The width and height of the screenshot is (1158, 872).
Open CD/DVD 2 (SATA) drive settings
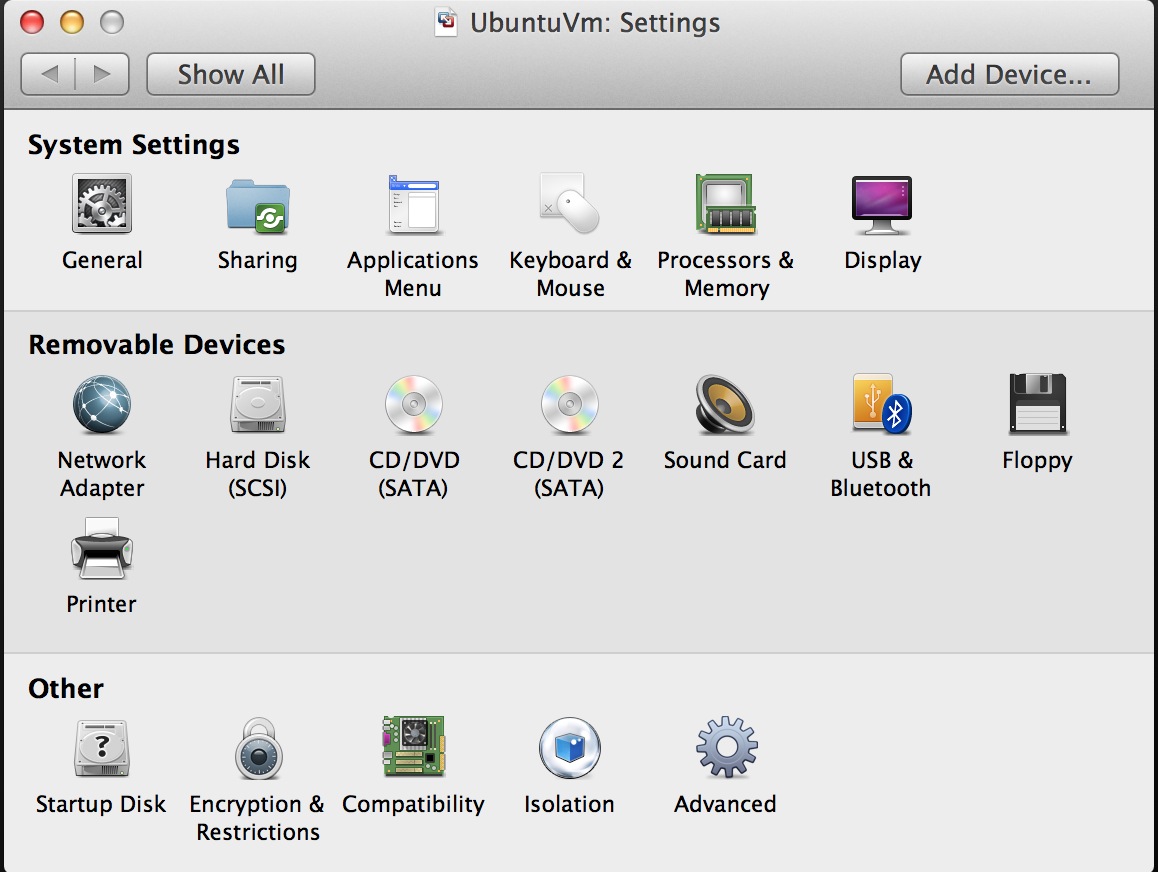point(569,405)
